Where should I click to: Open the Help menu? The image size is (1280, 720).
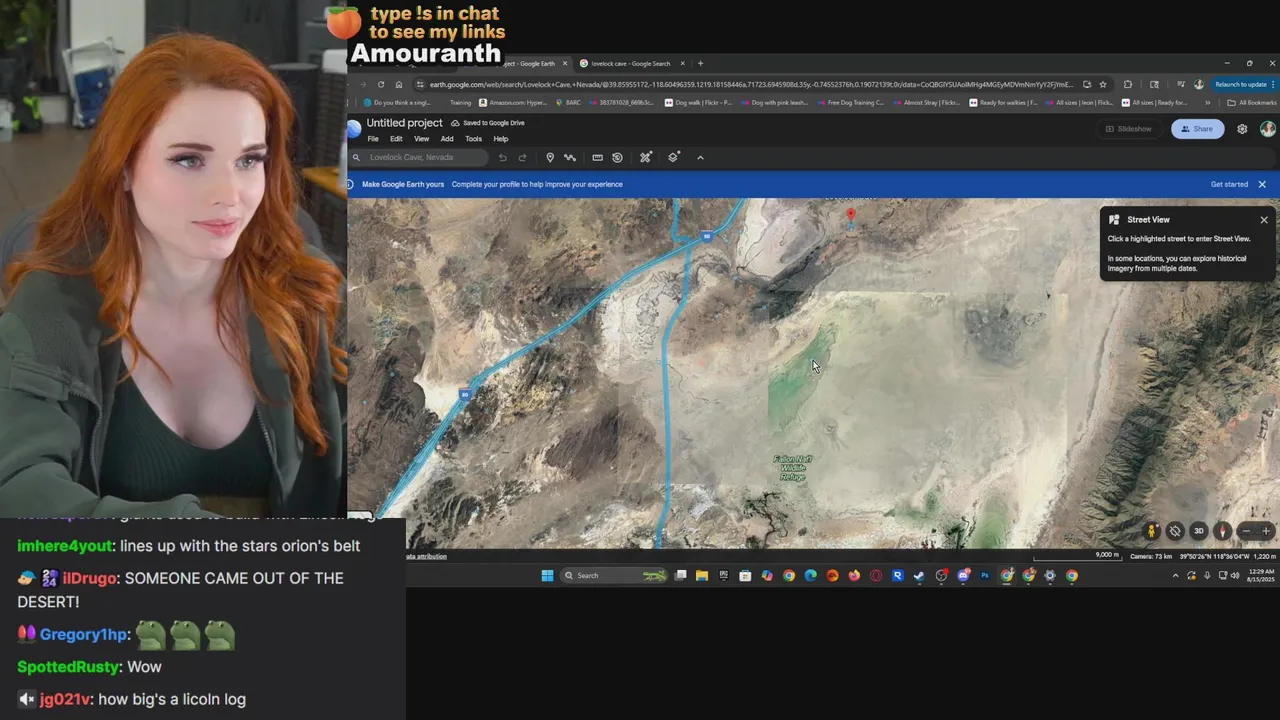[x=500, y=139]
